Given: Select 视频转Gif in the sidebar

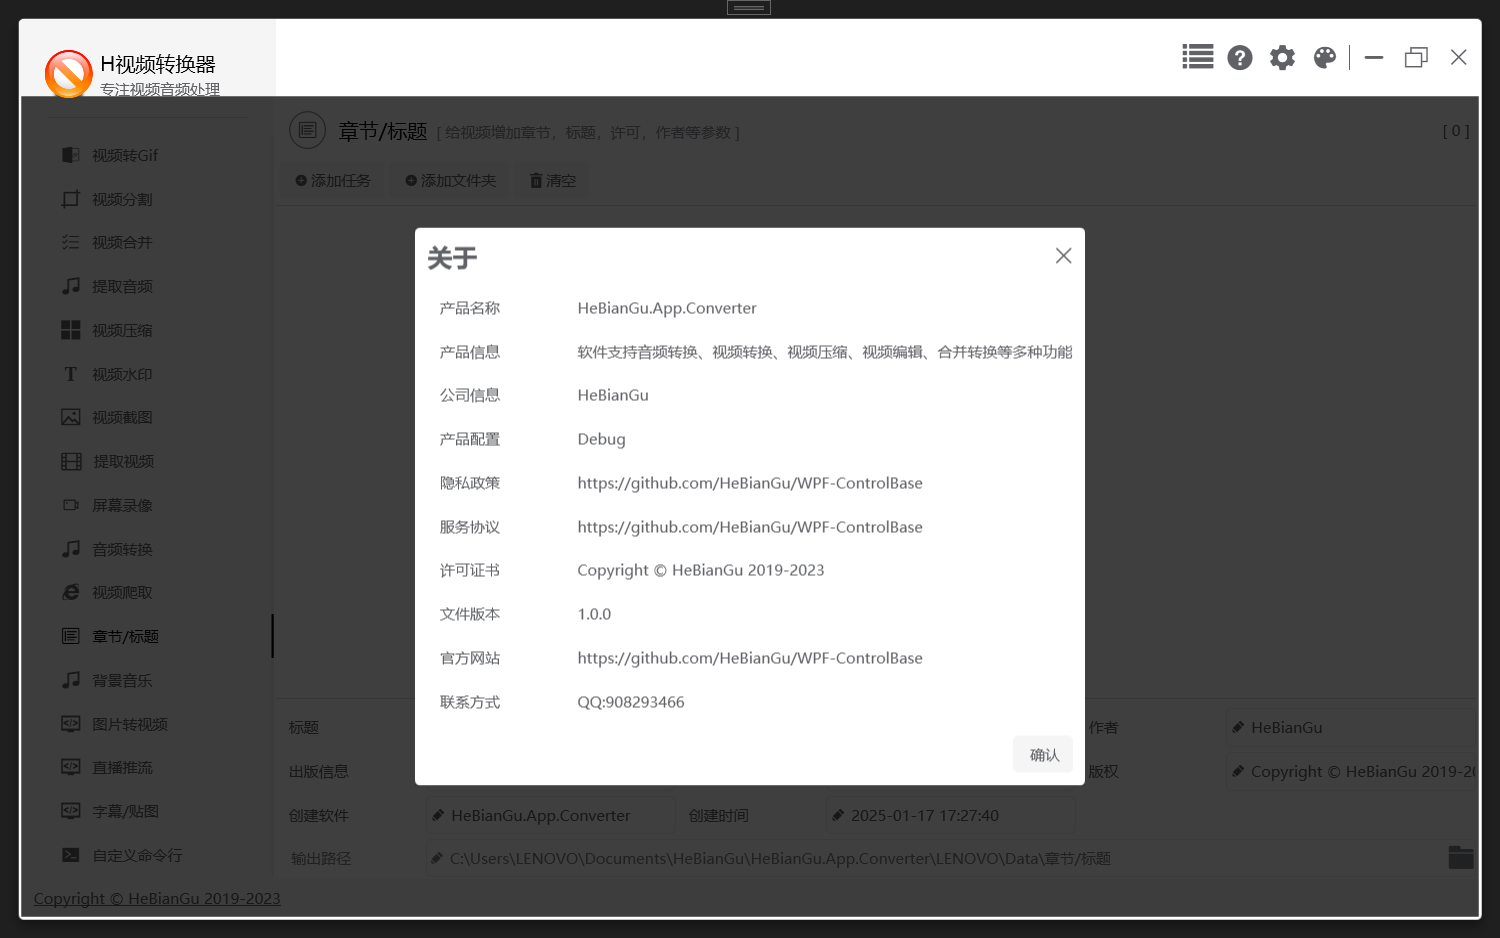Looking at the screenshot, I should coord(148,155).
